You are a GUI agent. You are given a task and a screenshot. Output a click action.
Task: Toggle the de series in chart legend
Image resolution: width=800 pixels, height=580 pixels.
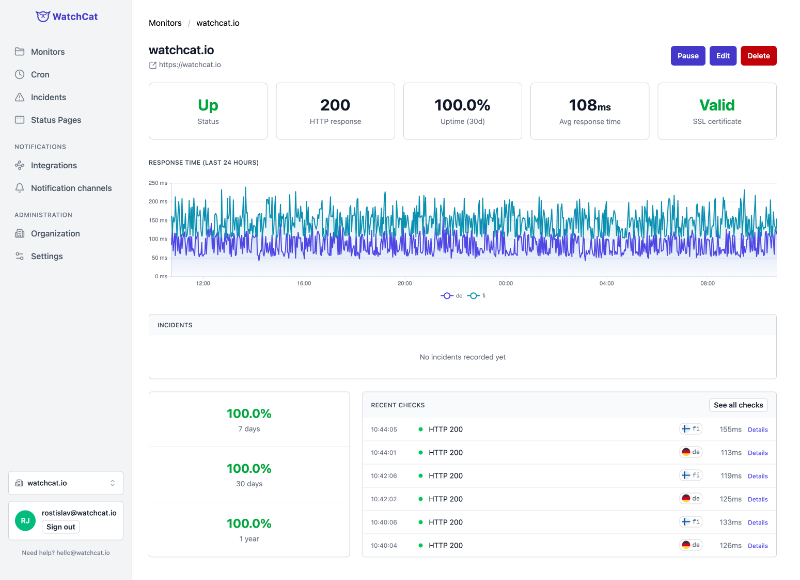(x=451, y=296)
